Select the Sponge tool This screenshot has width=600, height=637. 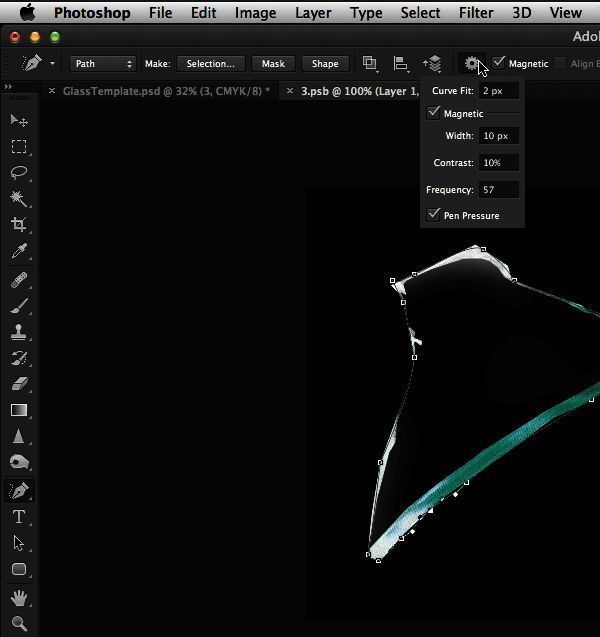tap(19, 462)
